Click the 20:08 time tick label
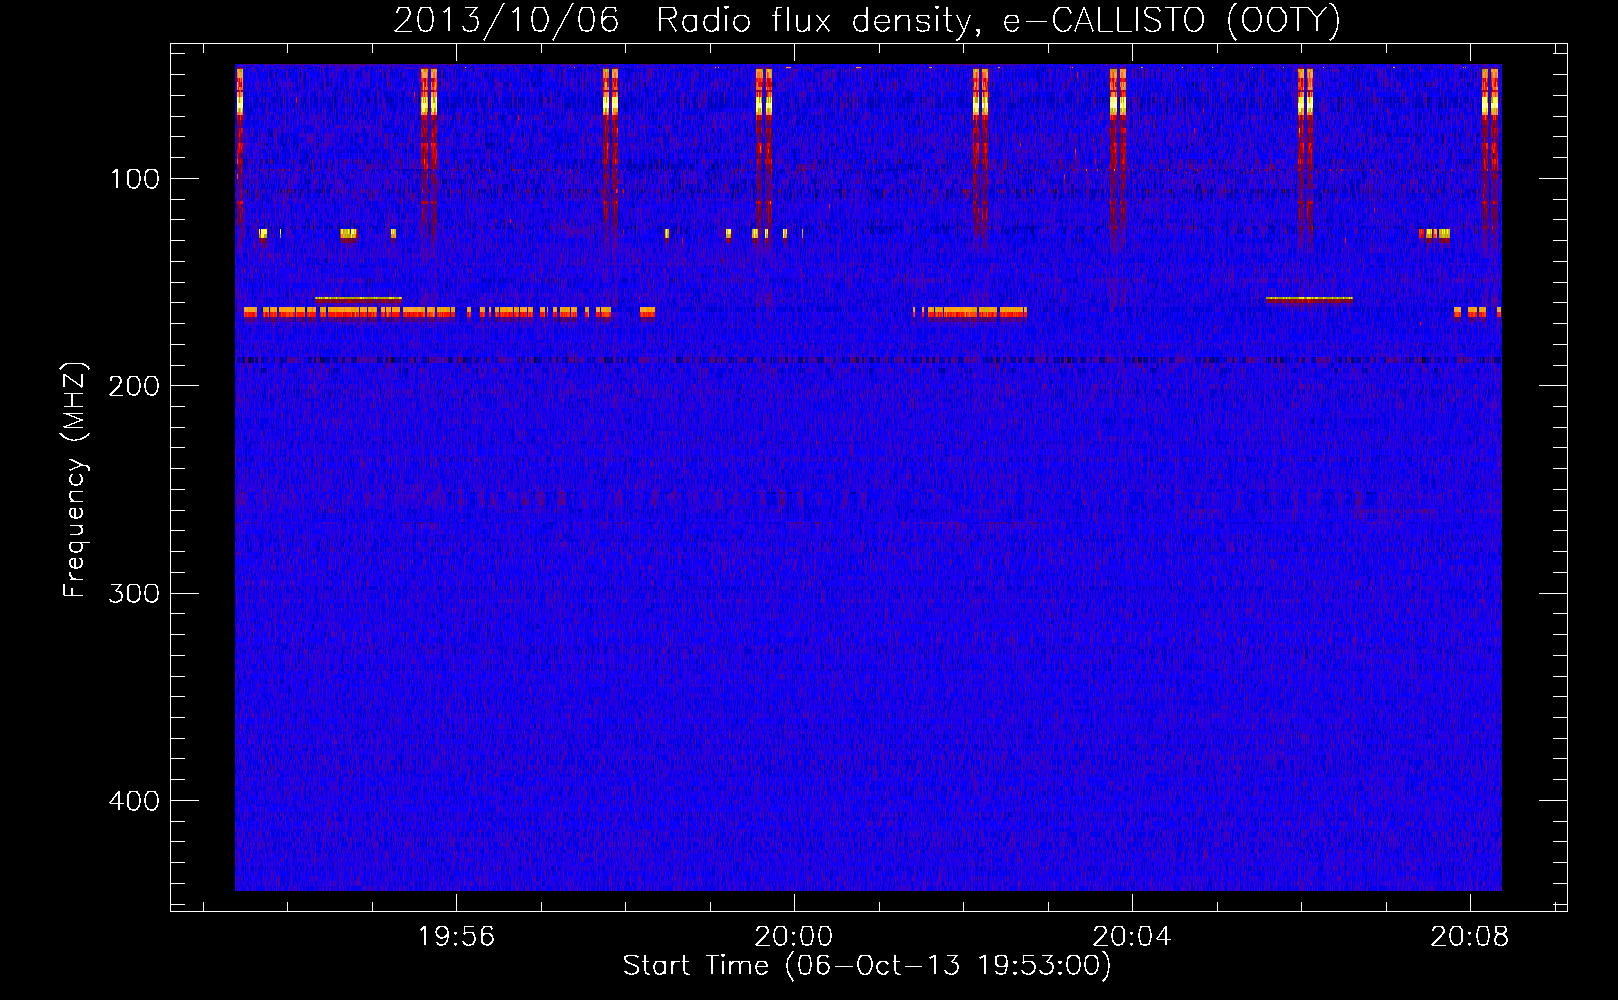Image resolution: width=1618 pixels, height=1000 pixels. pyautogui.click(x=1470, y=937)
